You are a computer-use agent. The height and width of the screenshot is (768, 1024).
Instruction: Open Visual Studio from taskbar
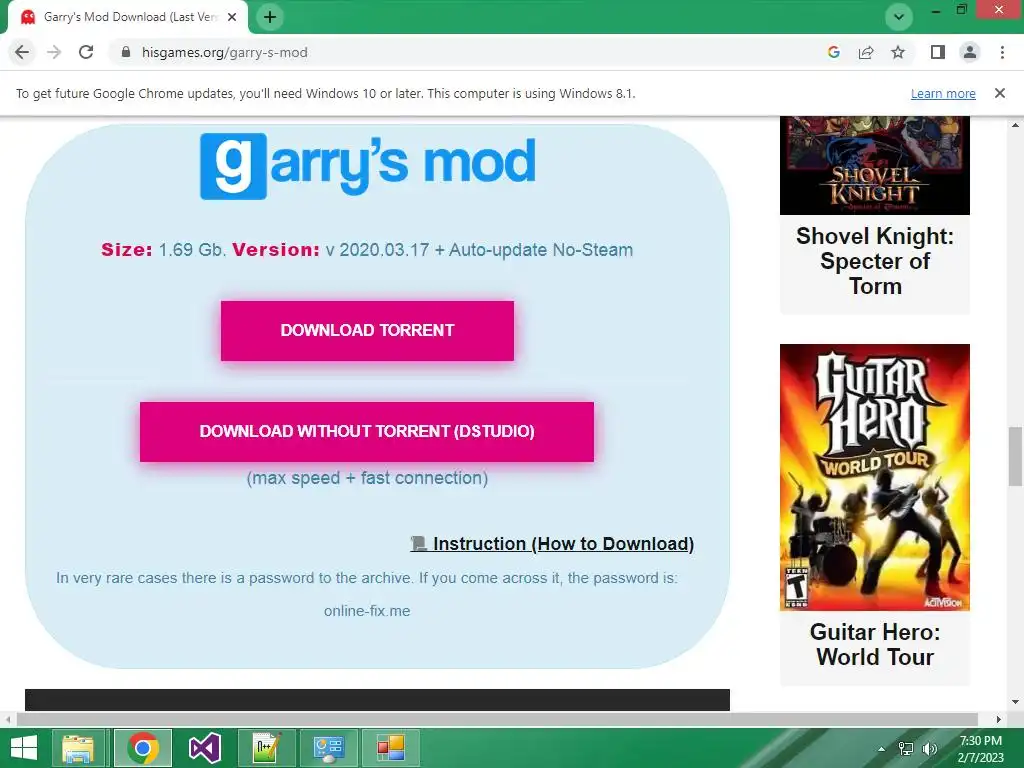(204, 748)
